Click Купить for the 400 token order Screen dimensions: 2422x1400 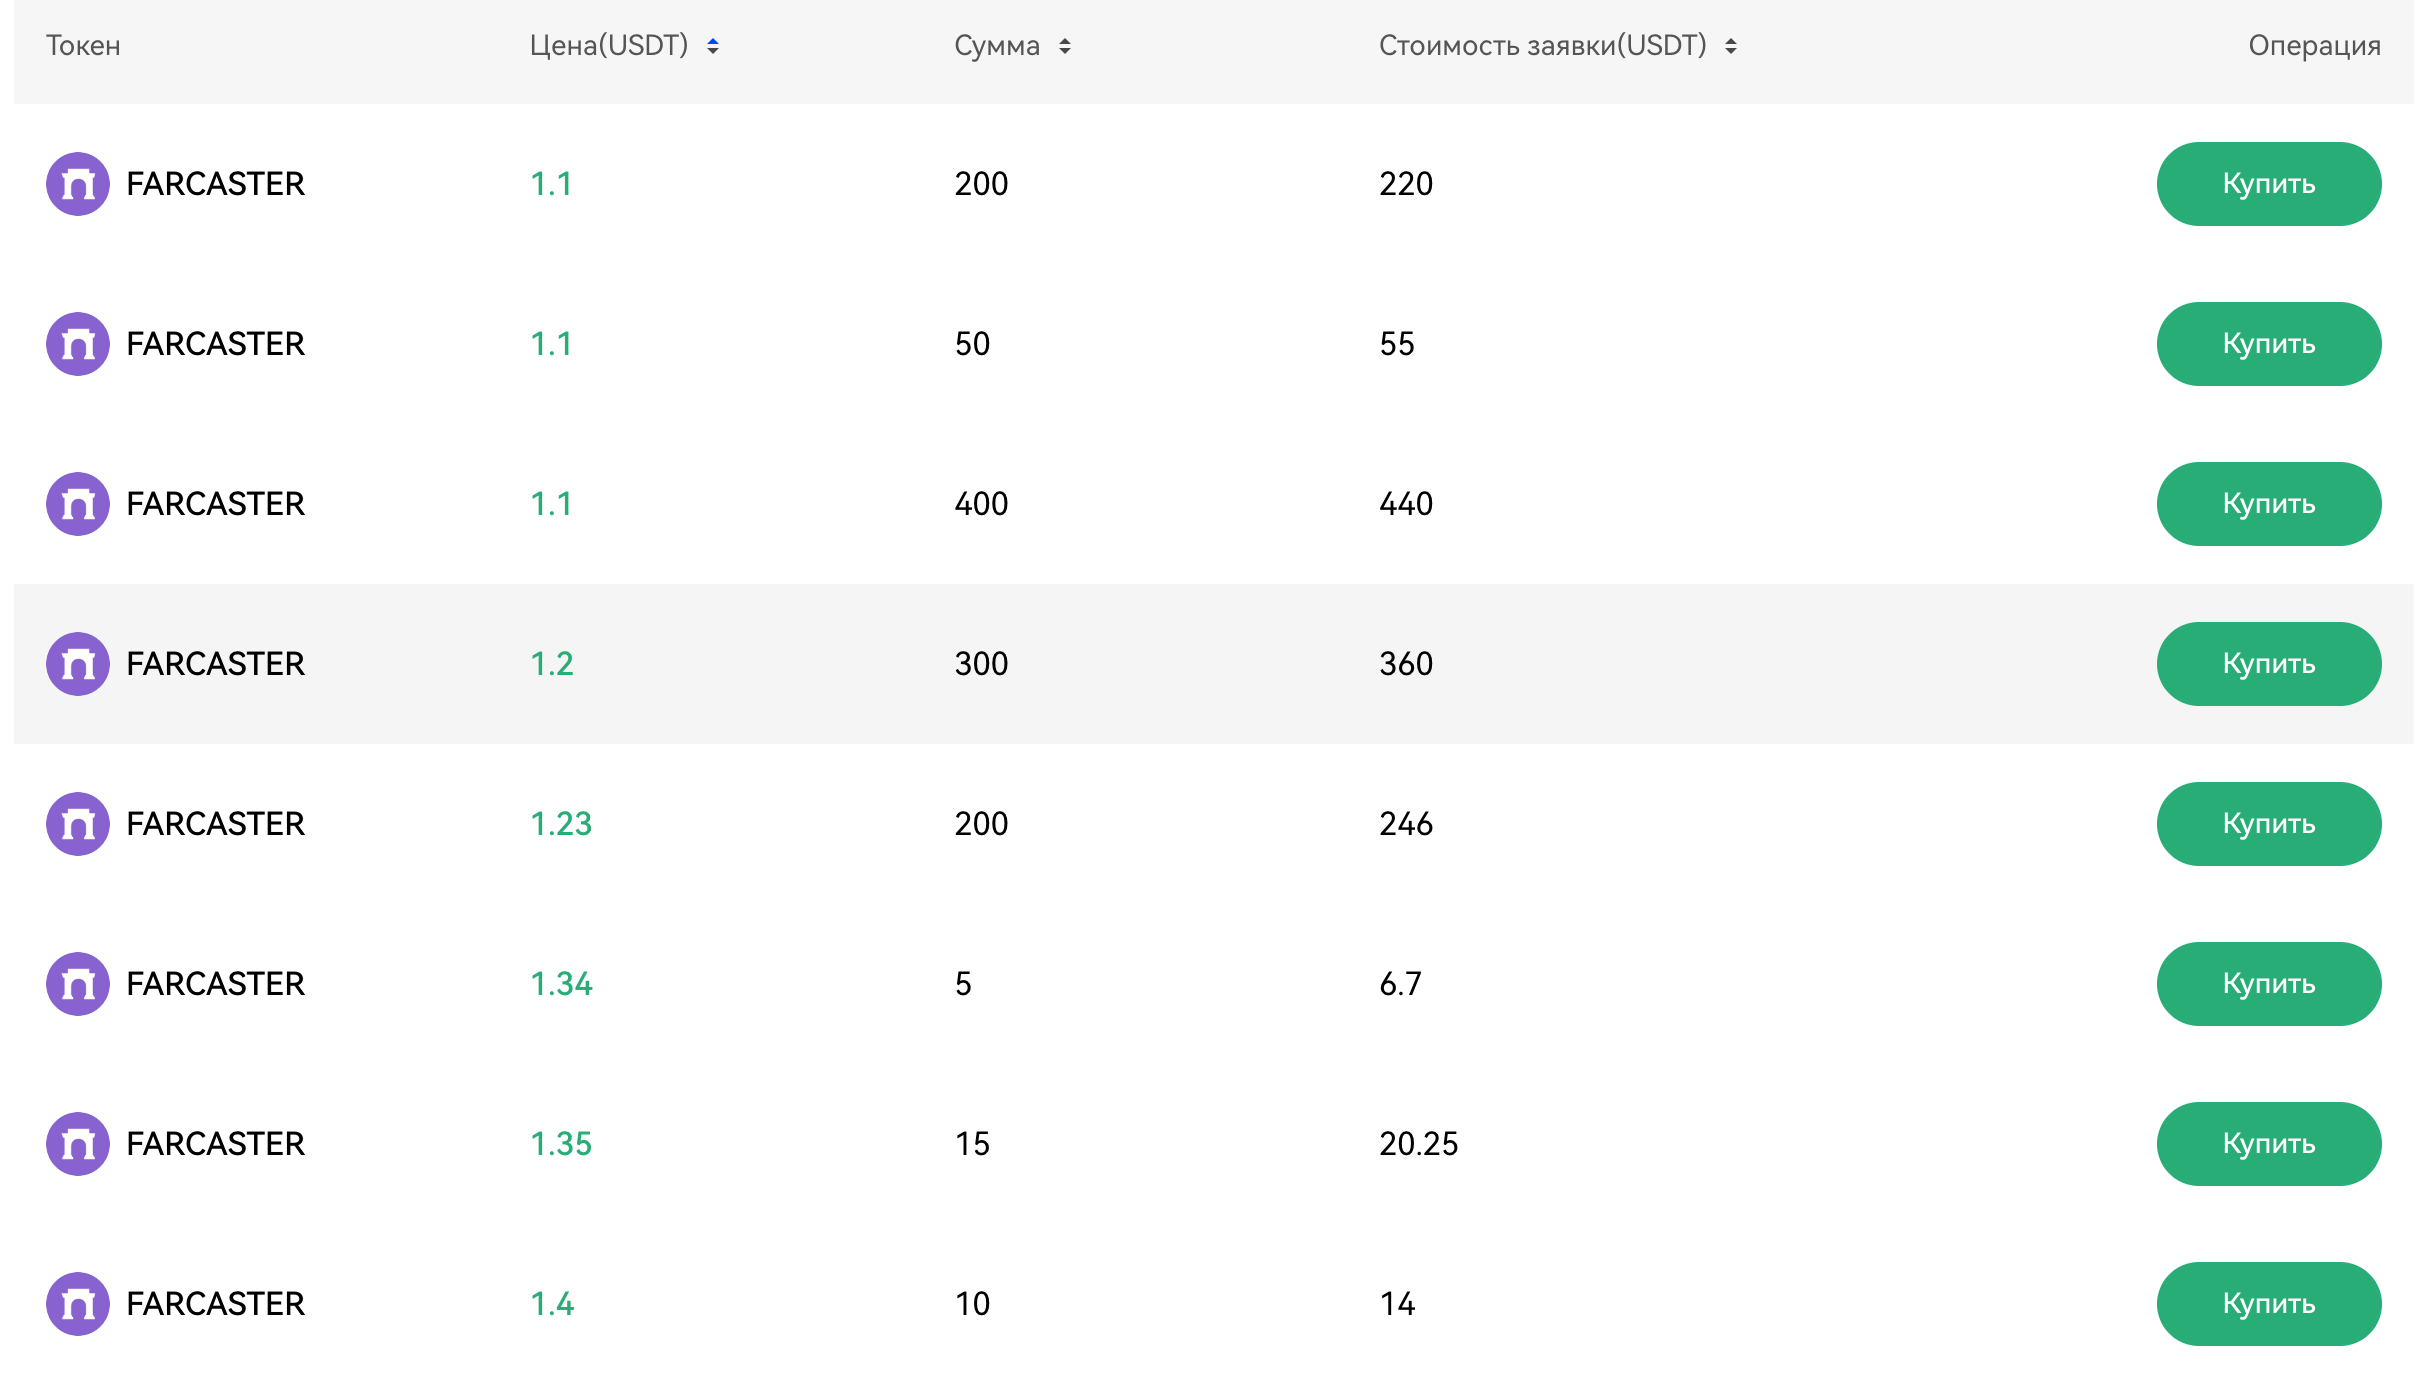(2269, 504)
